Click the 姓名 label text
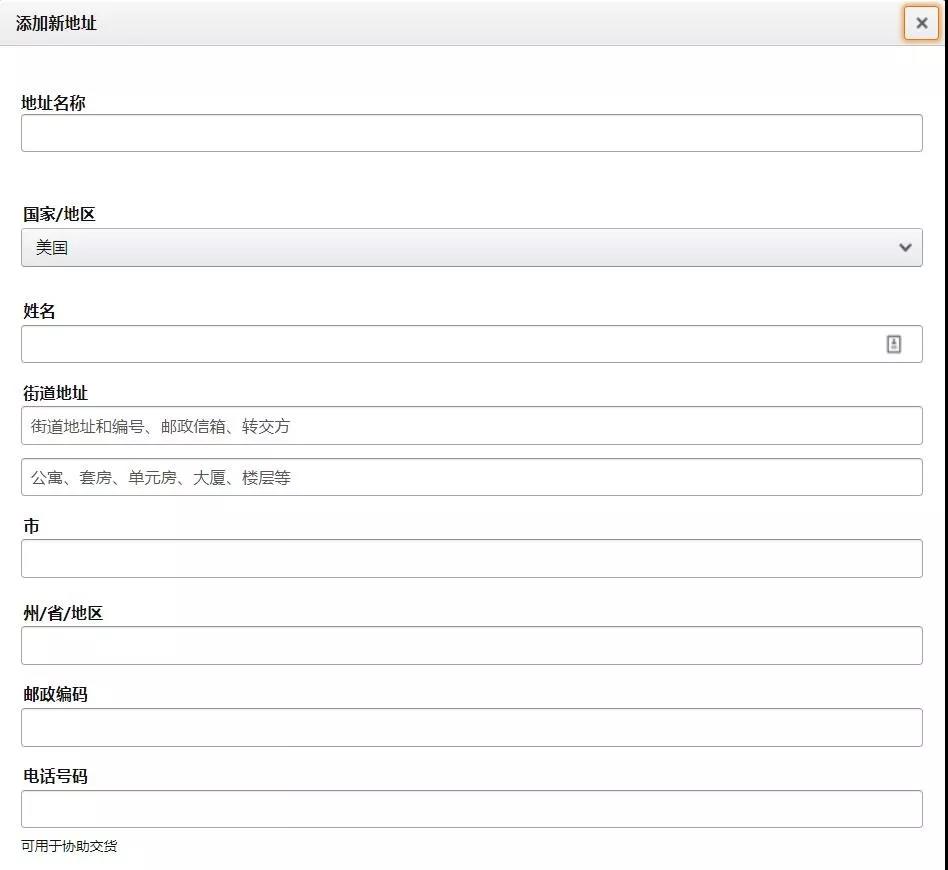Image resolution: width=948 pixels, height=870 pixels. (x=39, y=312)
